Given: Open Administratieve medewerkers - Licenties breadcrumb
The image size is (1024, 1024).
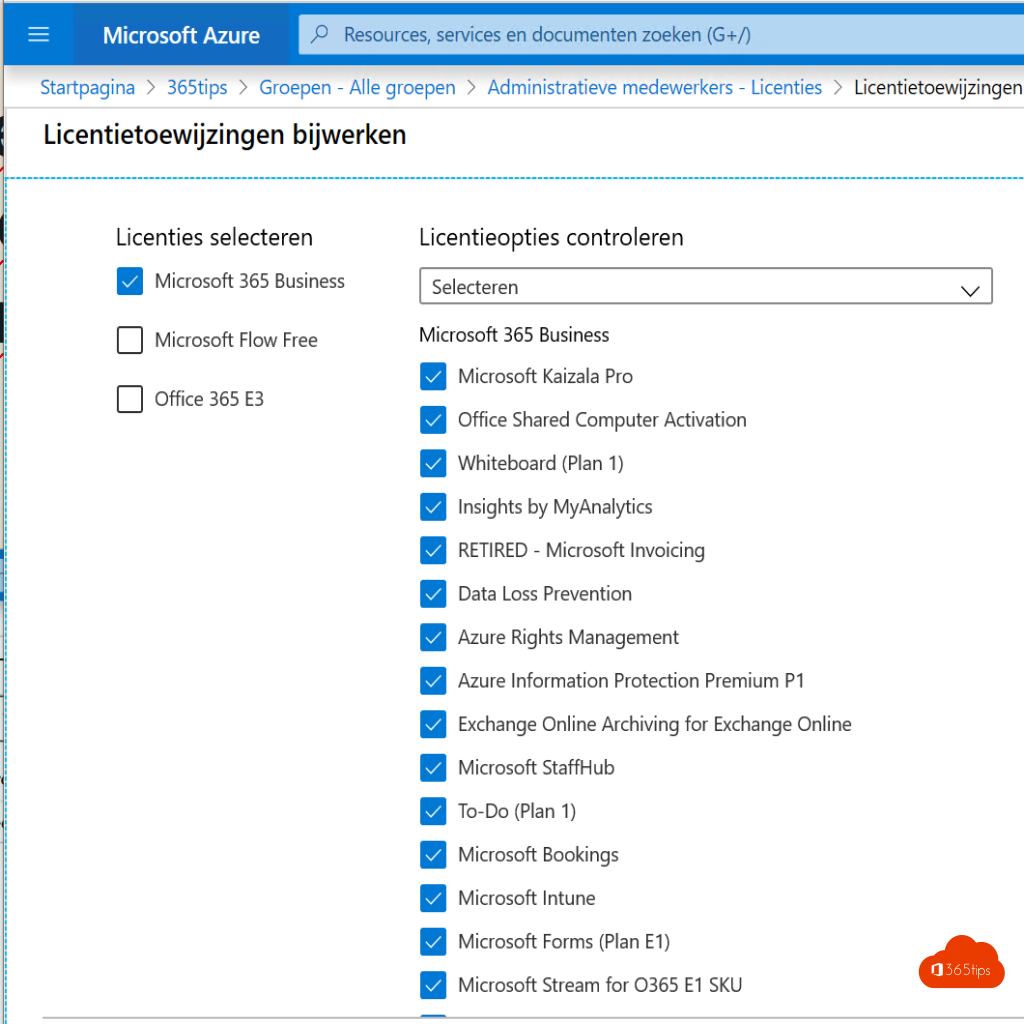Looking at the screenshot, I should click(654, 87).
